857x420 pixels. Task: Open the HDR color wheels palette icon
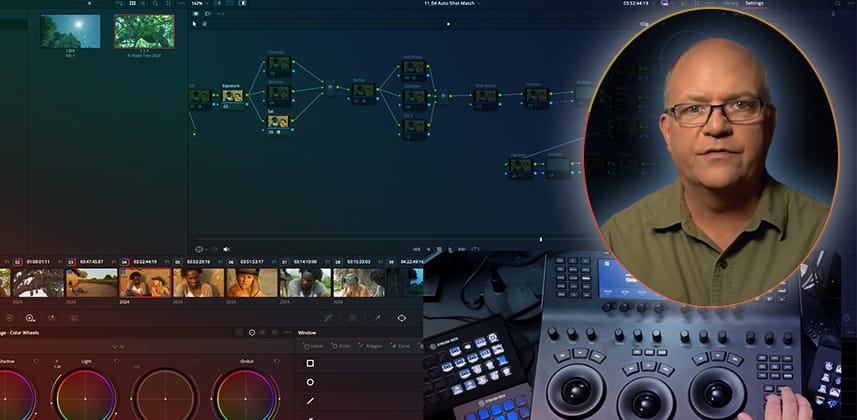point(30,318)
